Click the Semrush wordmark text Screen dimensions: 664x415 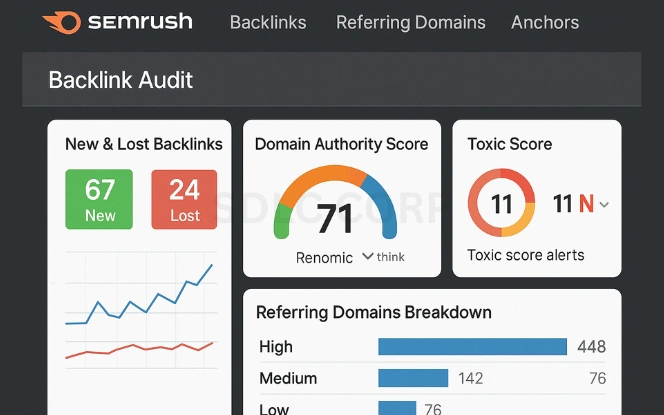(x=140, y=21)
